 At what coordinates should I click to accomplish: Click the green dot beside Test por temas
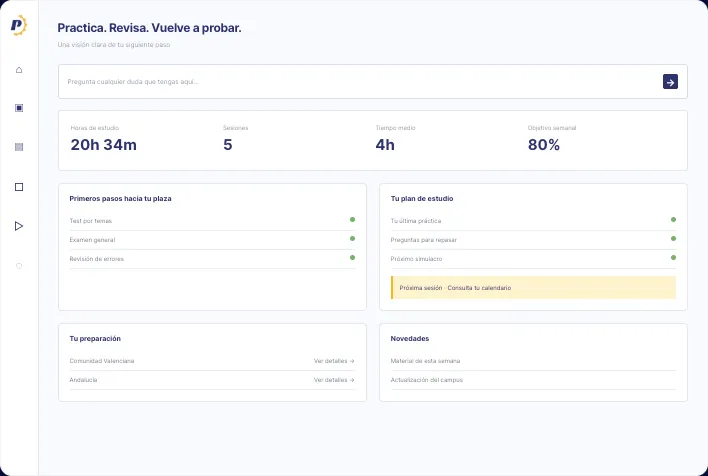coord(352,219)
